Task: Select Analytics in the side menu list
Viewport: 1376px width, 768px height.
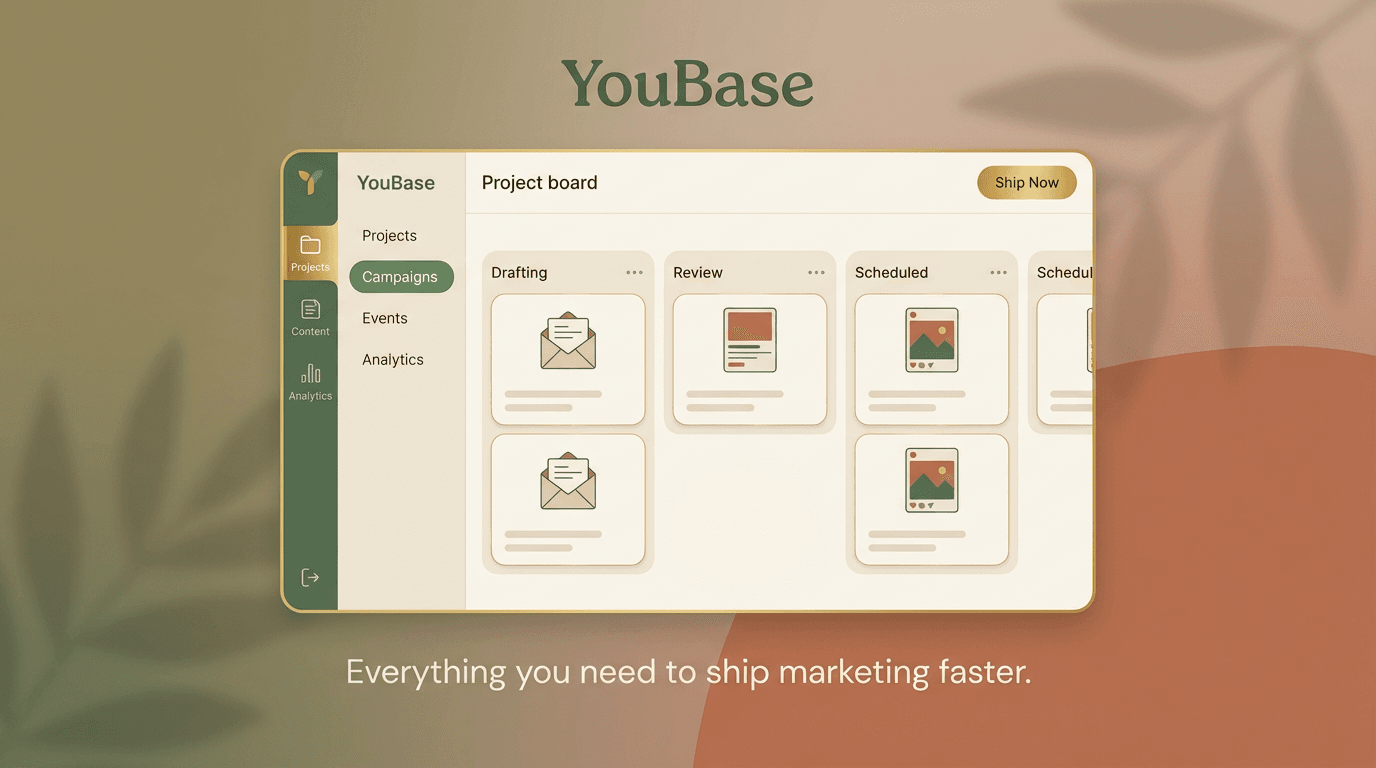Action: pos(393,359)
